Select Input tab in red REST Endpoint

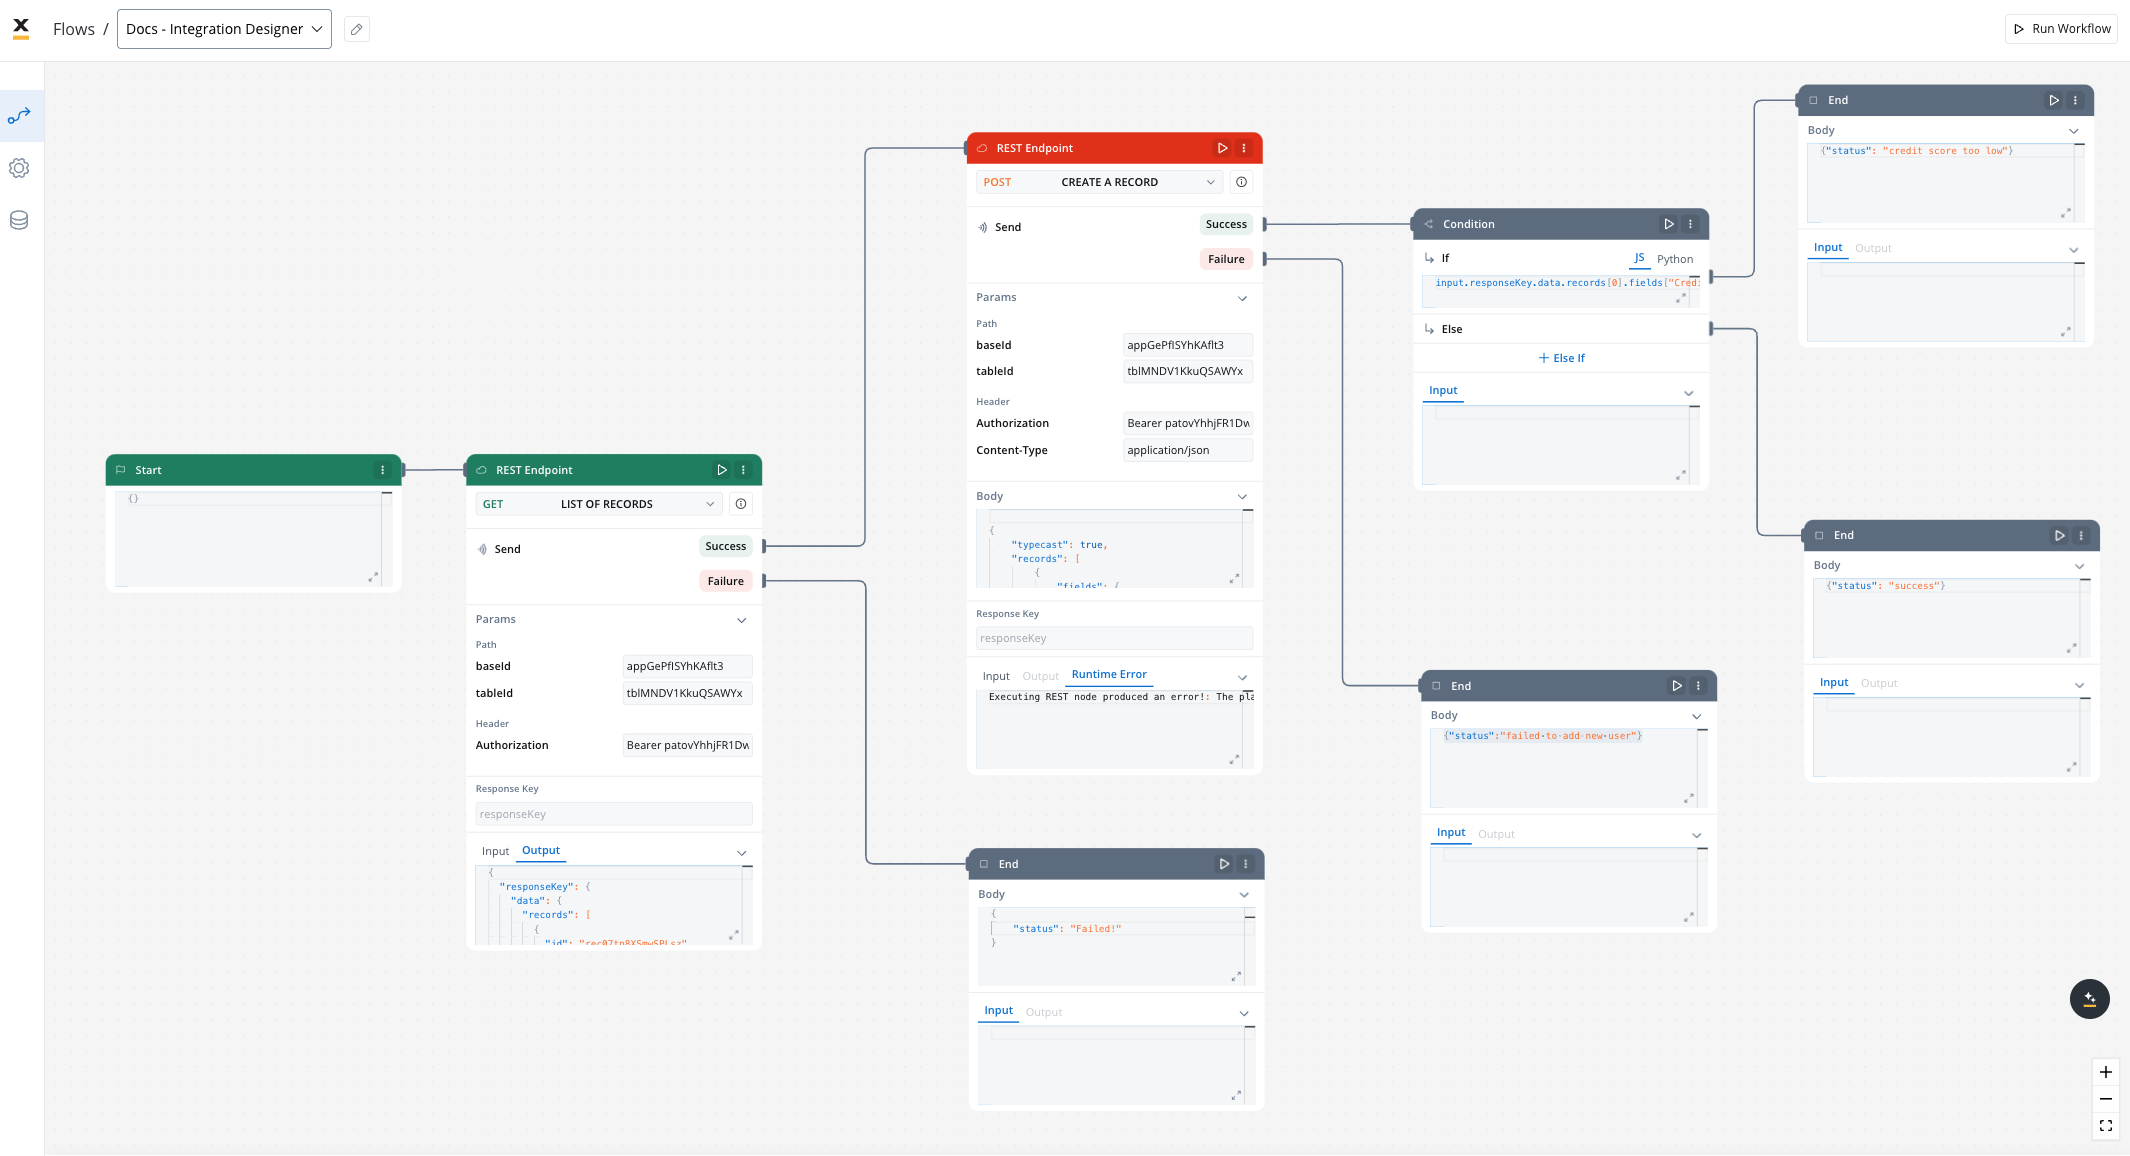tap(996, 677)
